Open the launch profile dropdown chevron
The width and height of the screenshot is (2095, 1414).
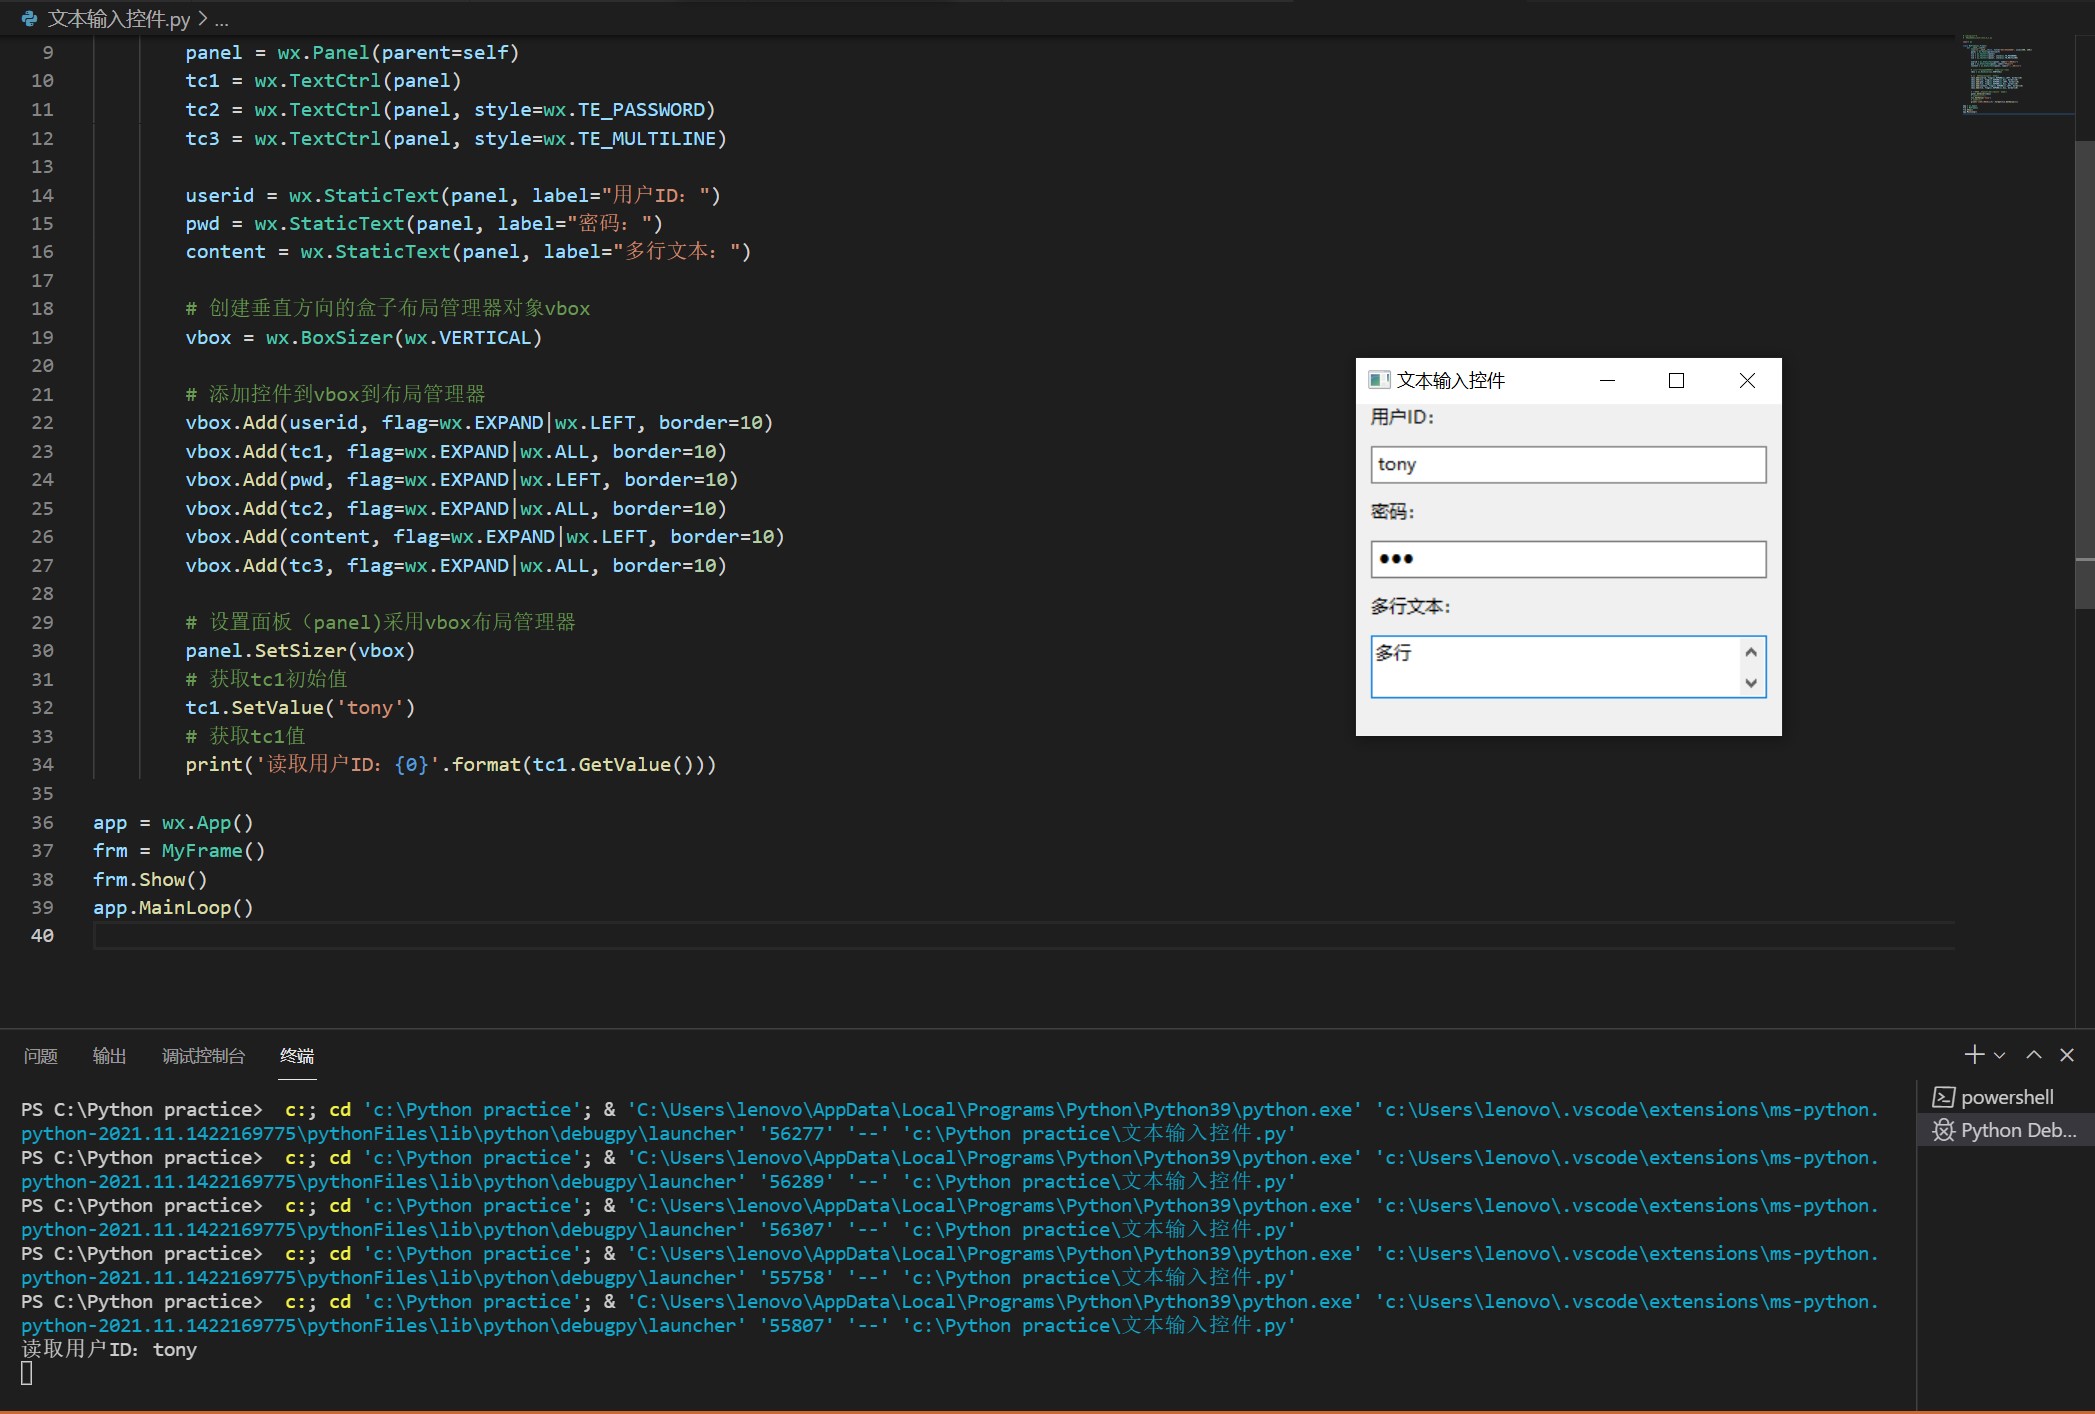point(1999,1056)
